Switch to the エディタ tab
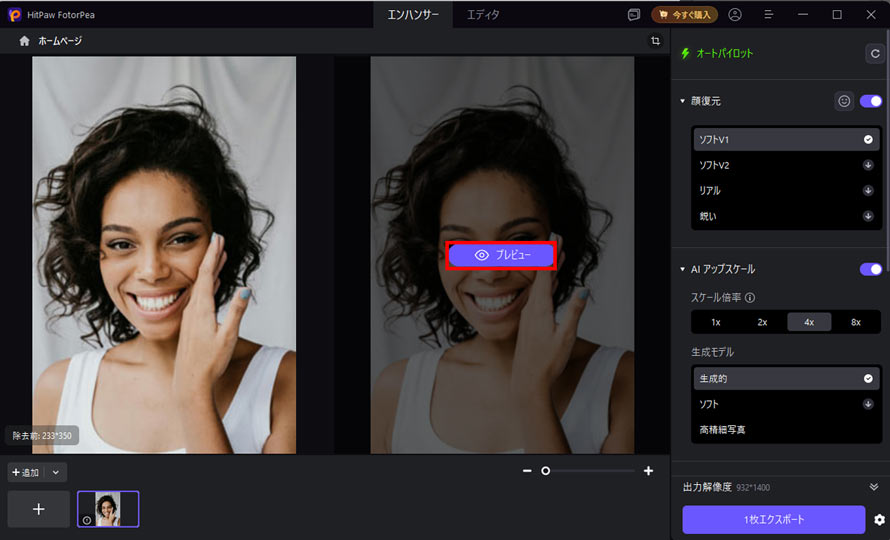Image resolution: width=890 pixels, height=540 pixels. tap(483, 15)
